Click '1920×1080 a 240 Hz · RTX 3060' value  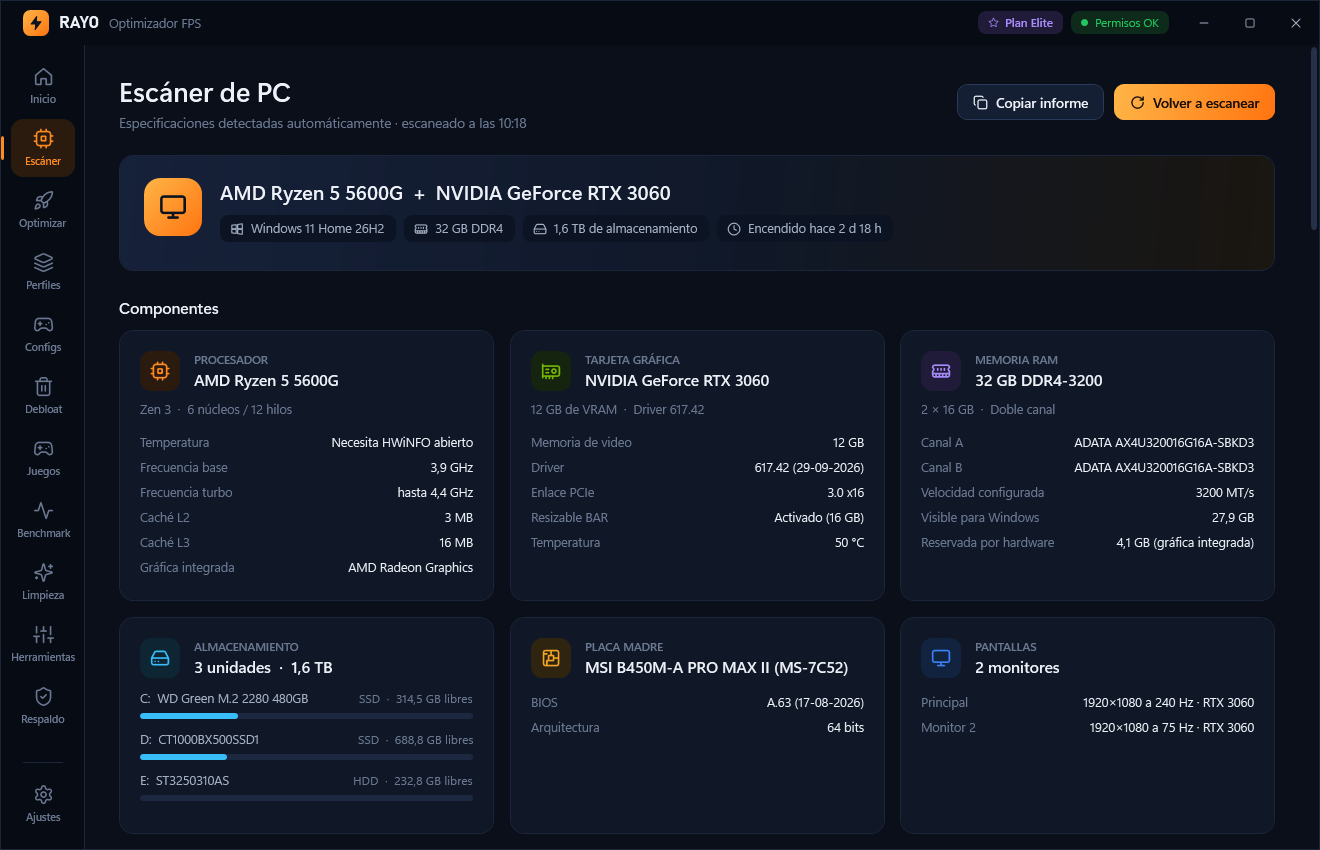click(x=1168, y=703)
